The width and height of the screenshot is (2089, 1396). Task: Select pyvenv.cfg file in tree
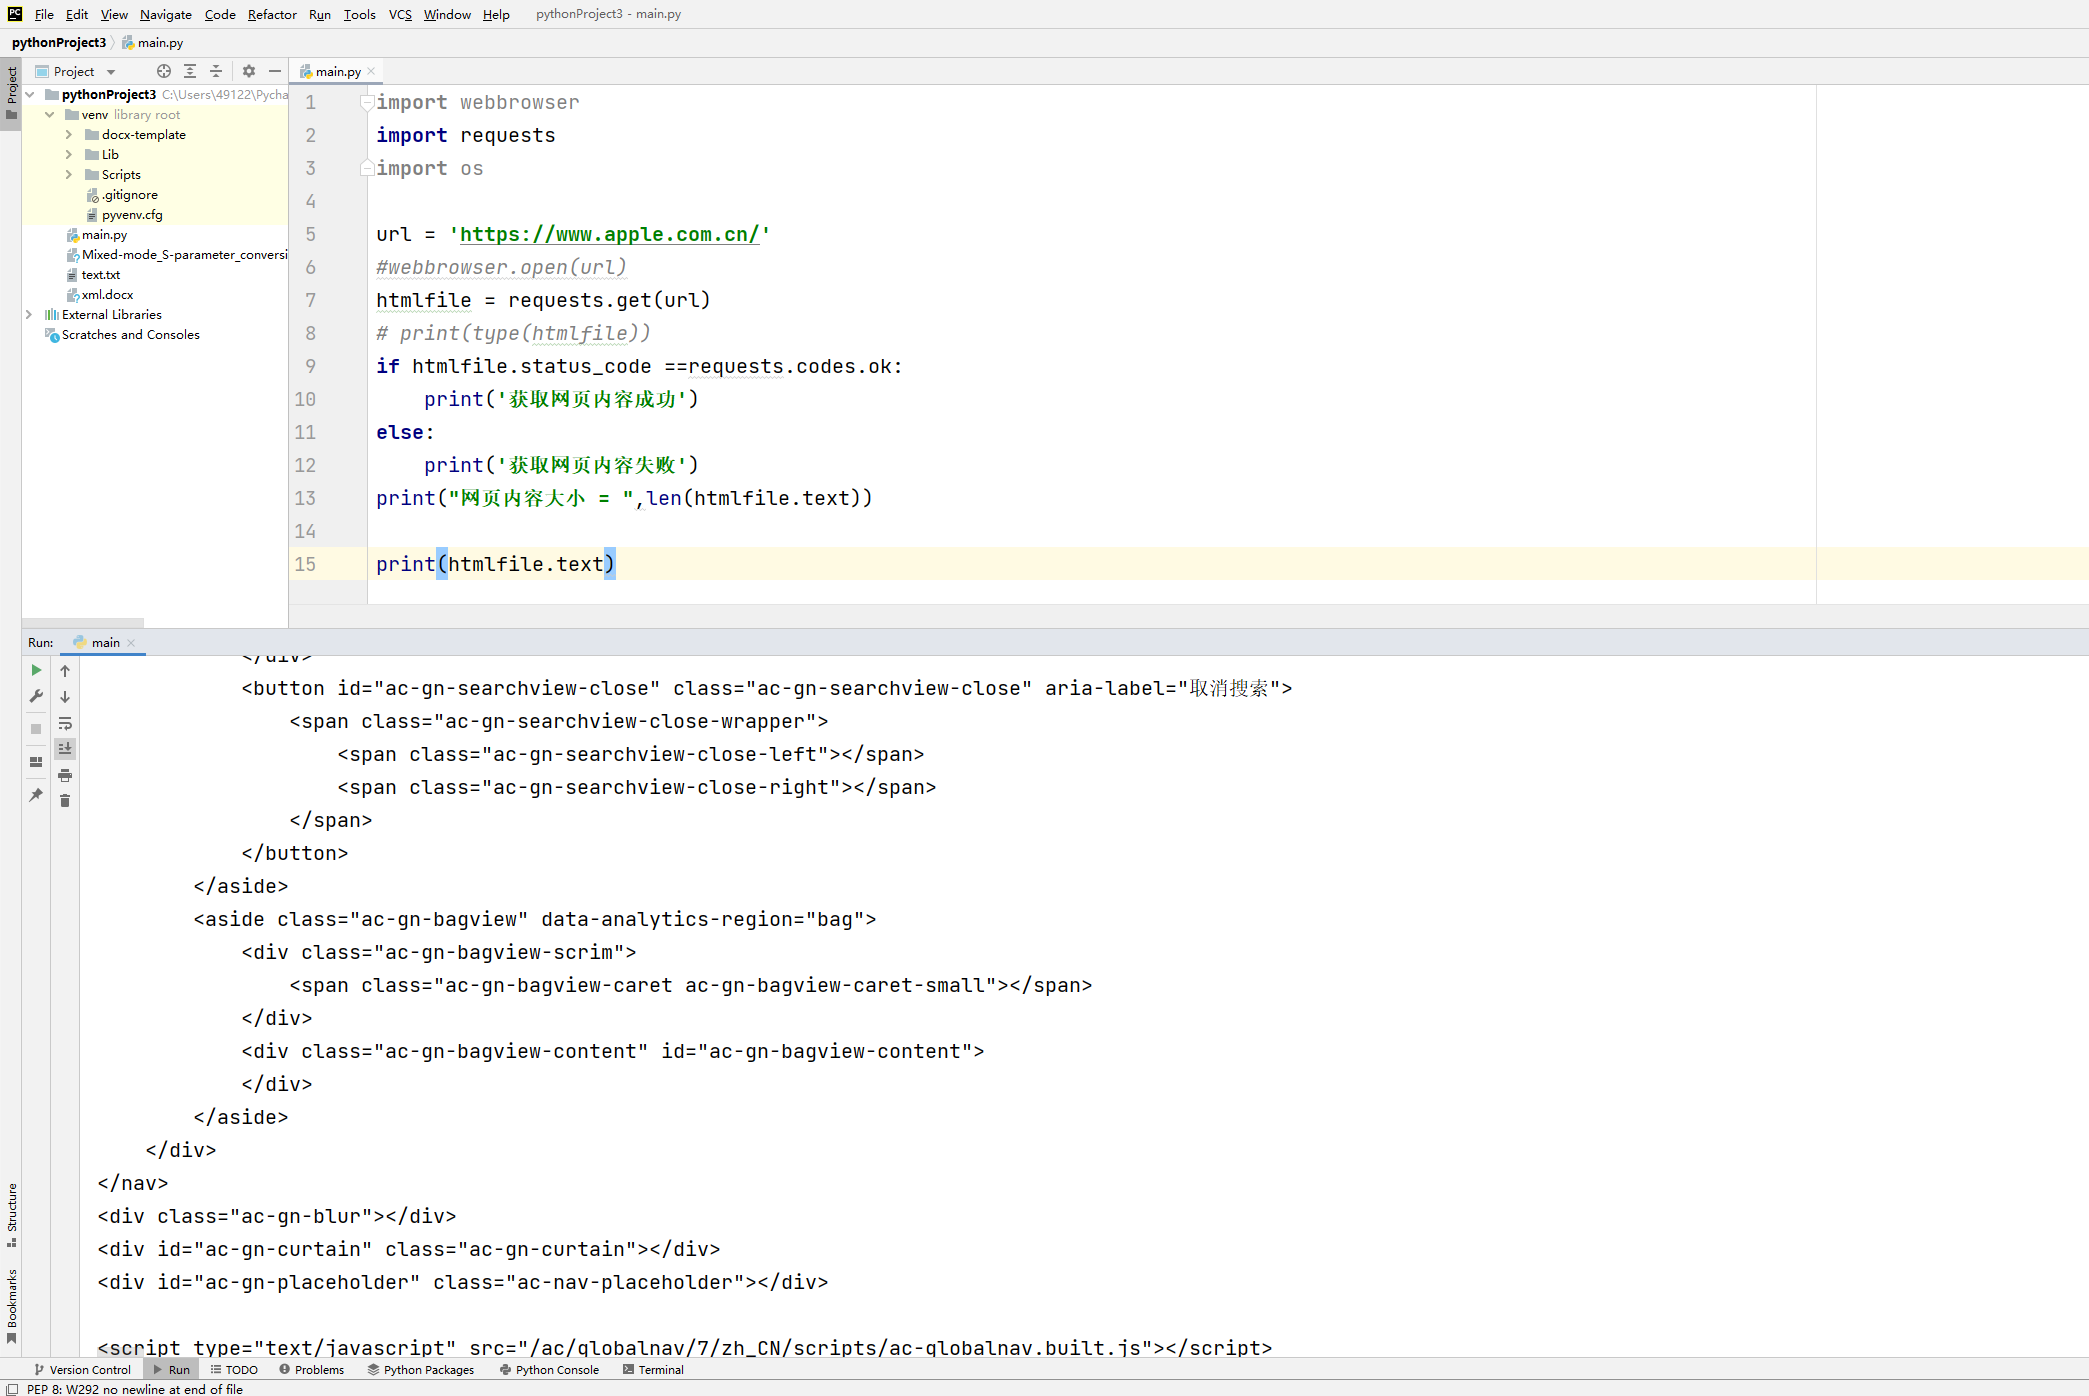click(132, 215)
